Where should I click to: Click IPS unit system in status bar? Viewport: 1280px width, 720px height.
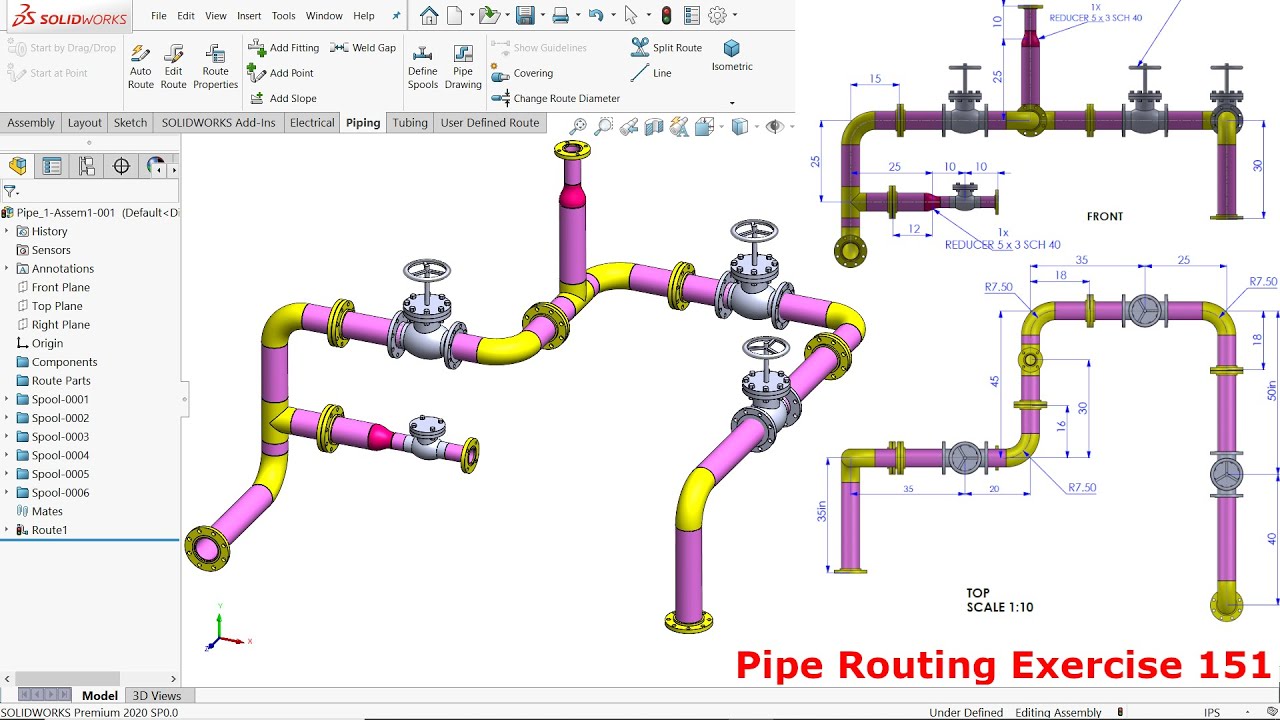(x=1212, y=712)
